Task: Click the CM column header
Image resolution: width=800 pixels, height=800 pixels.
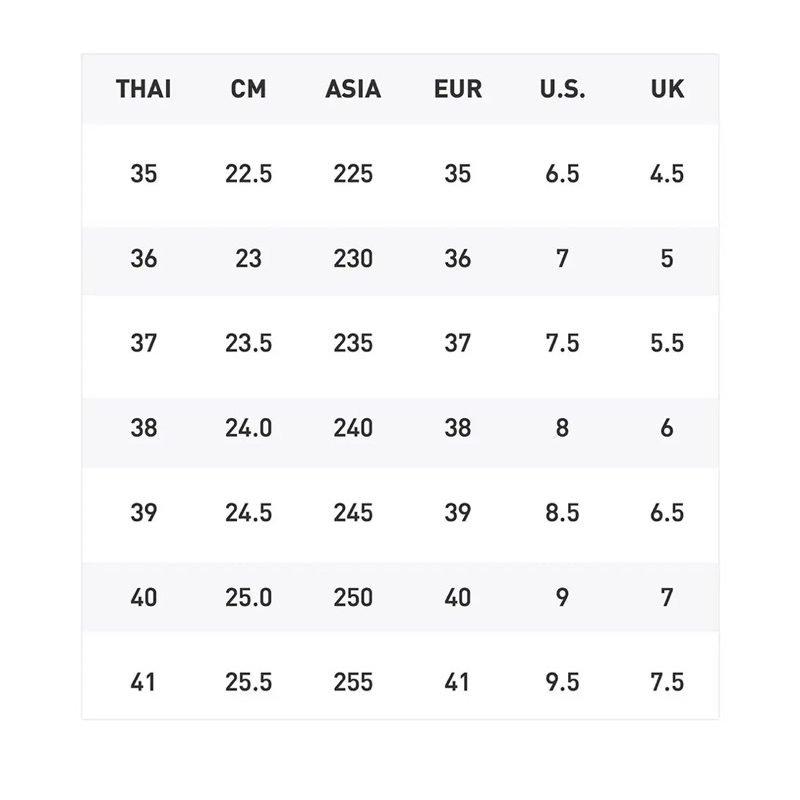Action: pos(248,89)
